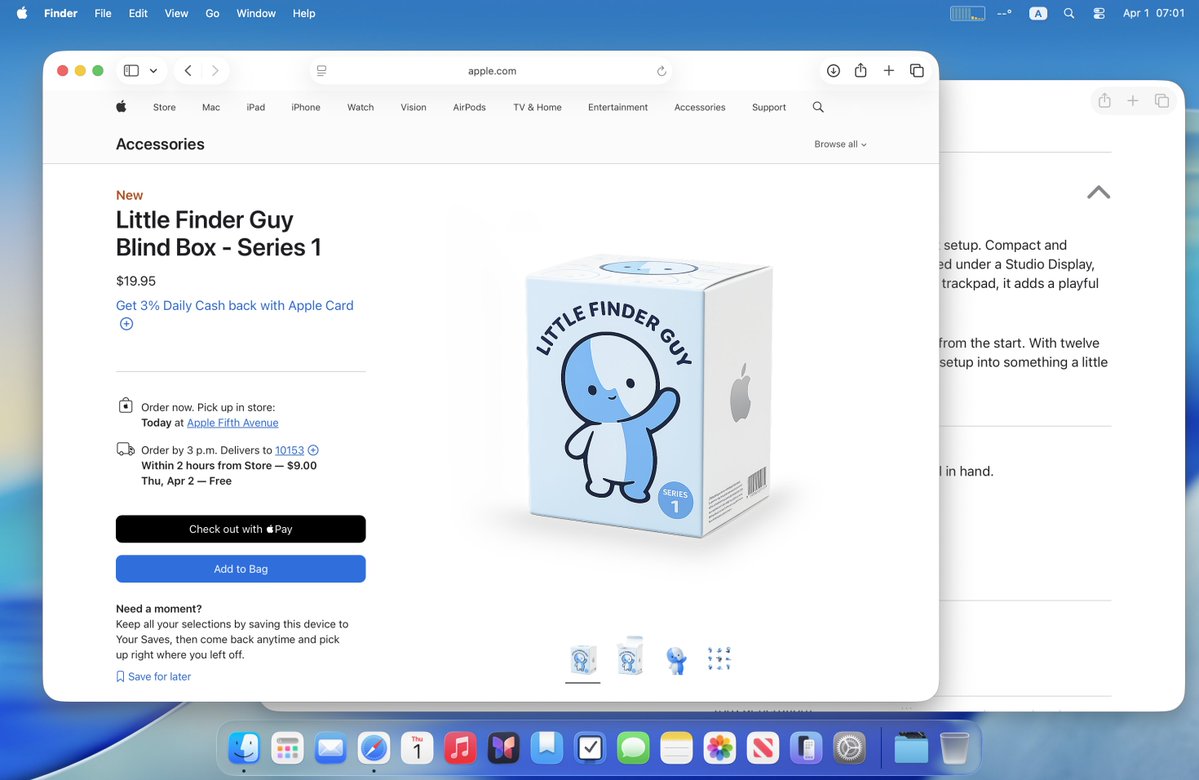Add Little Finder Guy to Bag
Screen dimensions: 1199x780
pyautogui.click(x=240, y=568)
